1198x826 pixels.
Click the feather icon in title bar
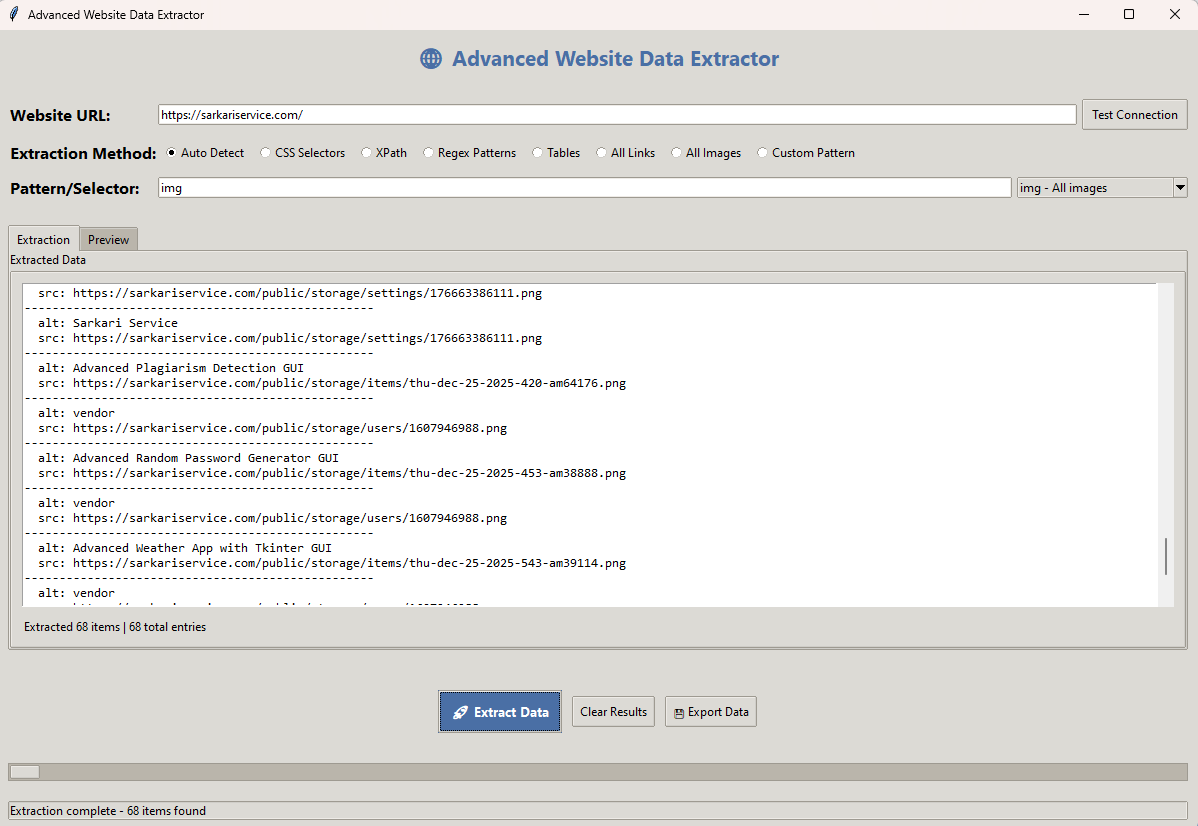pos(13,15)
